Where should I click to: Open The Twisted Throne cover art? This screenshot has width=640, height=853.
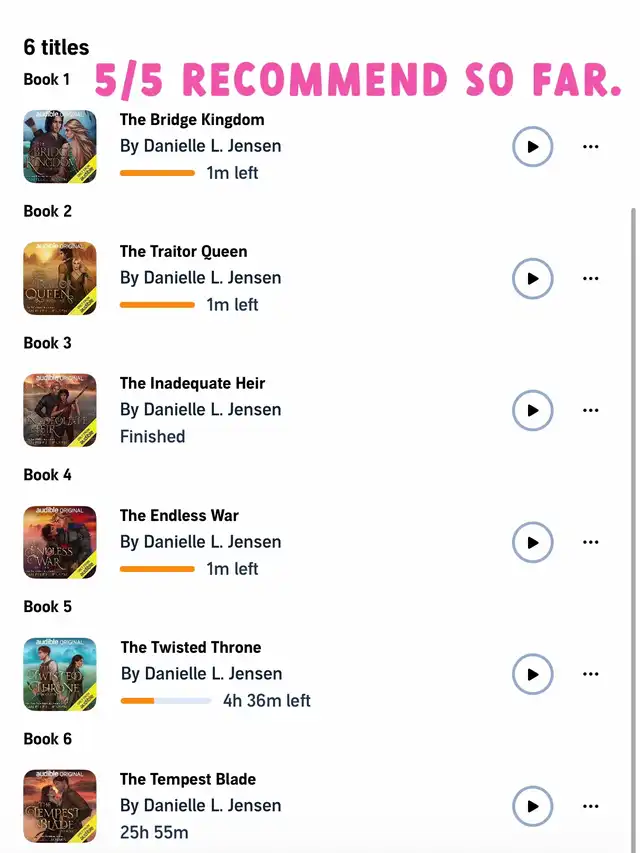[x=60, y=674]
